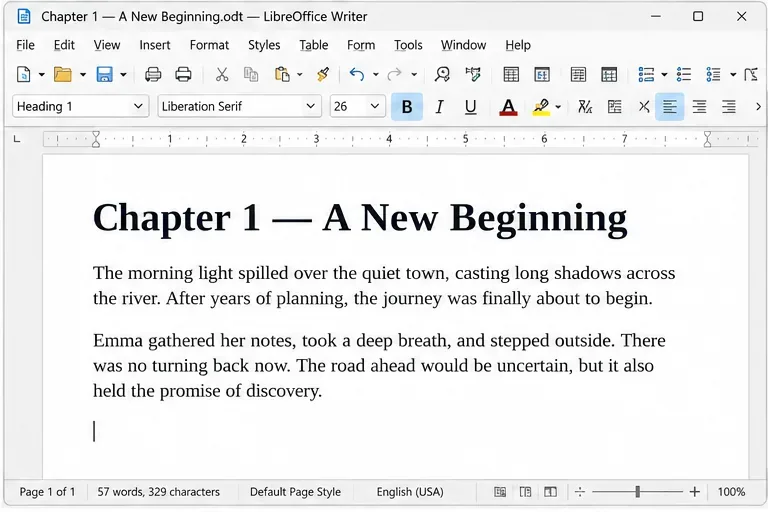
Task: Redo the undone action
Action: pyautogui.click(x=394, y=74)
